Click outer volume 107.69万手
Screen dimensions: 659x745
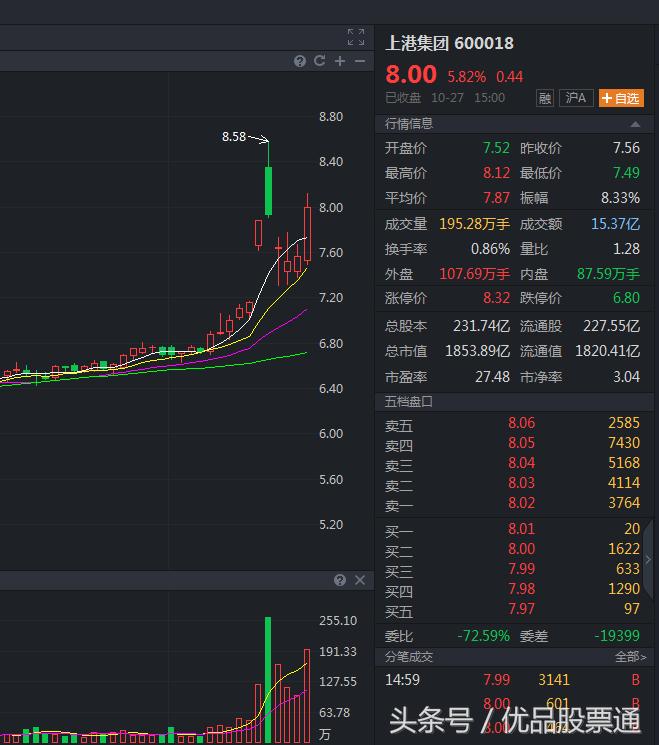474,274
